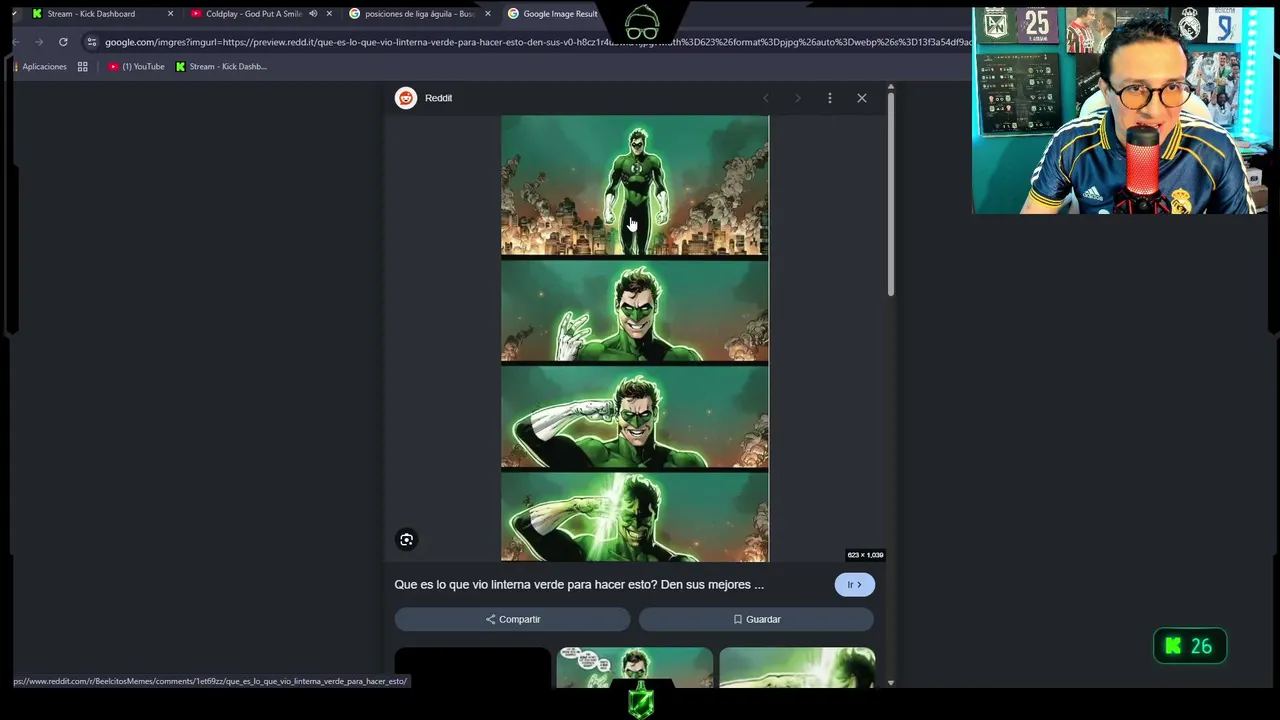Open the image panel three-dot menu
Viewport: 1280px width, 720px height.
pos(829,98)
